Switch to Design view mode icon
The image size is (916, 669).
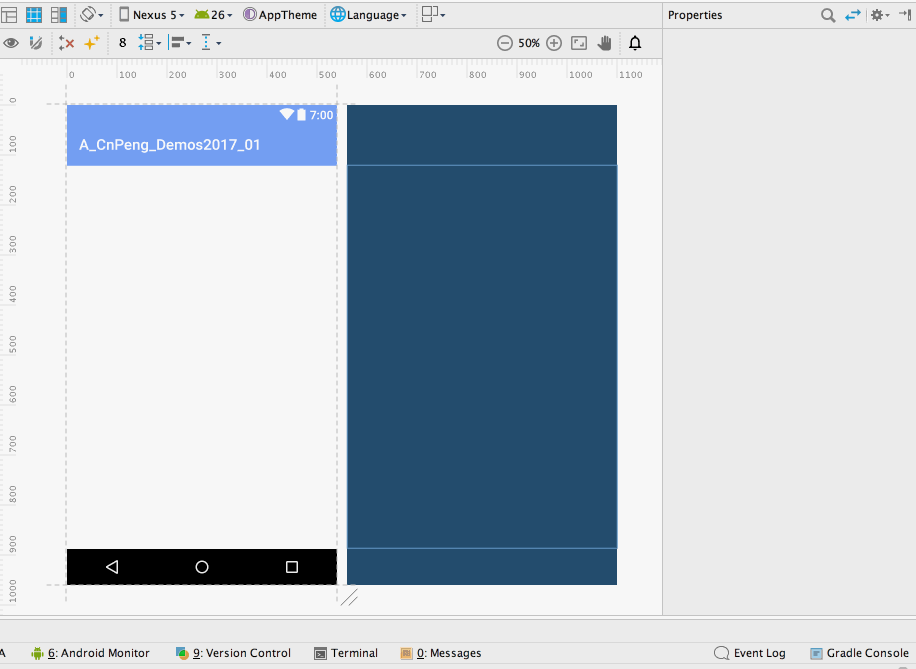[x=9, y=15]
